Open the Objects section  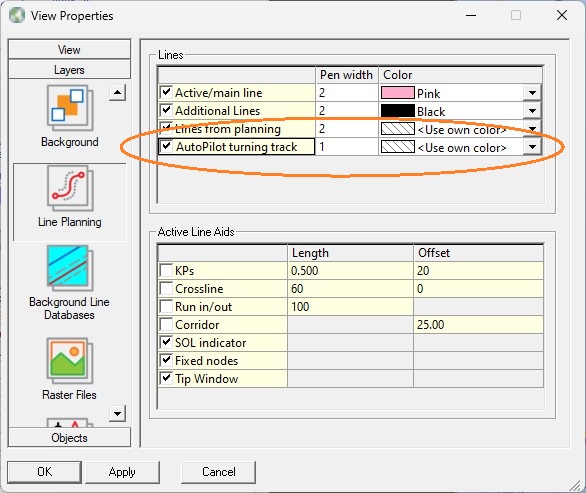point(70,437)
